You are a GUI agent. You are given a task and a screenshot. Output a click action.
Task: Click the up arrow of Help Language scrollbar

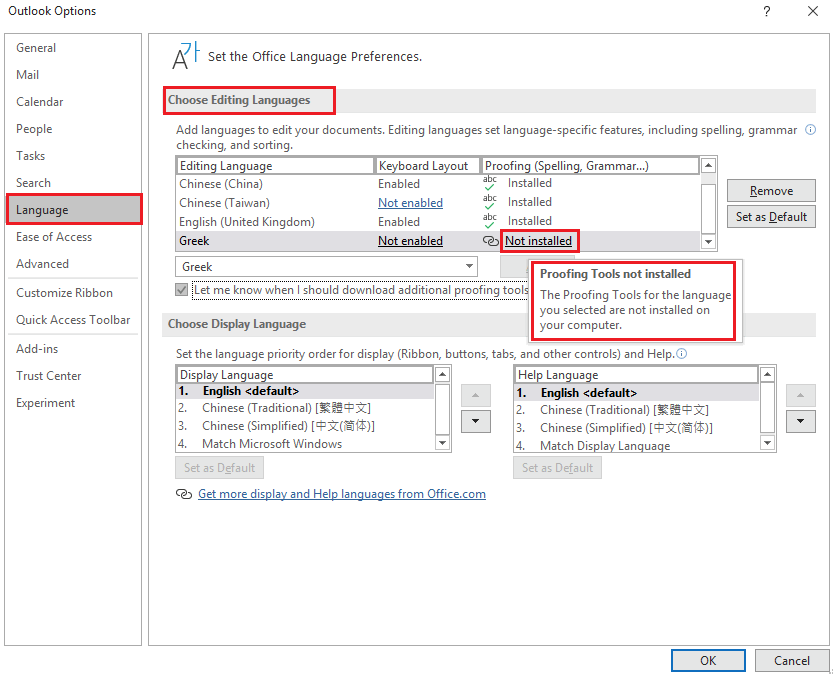click(767, 374)
